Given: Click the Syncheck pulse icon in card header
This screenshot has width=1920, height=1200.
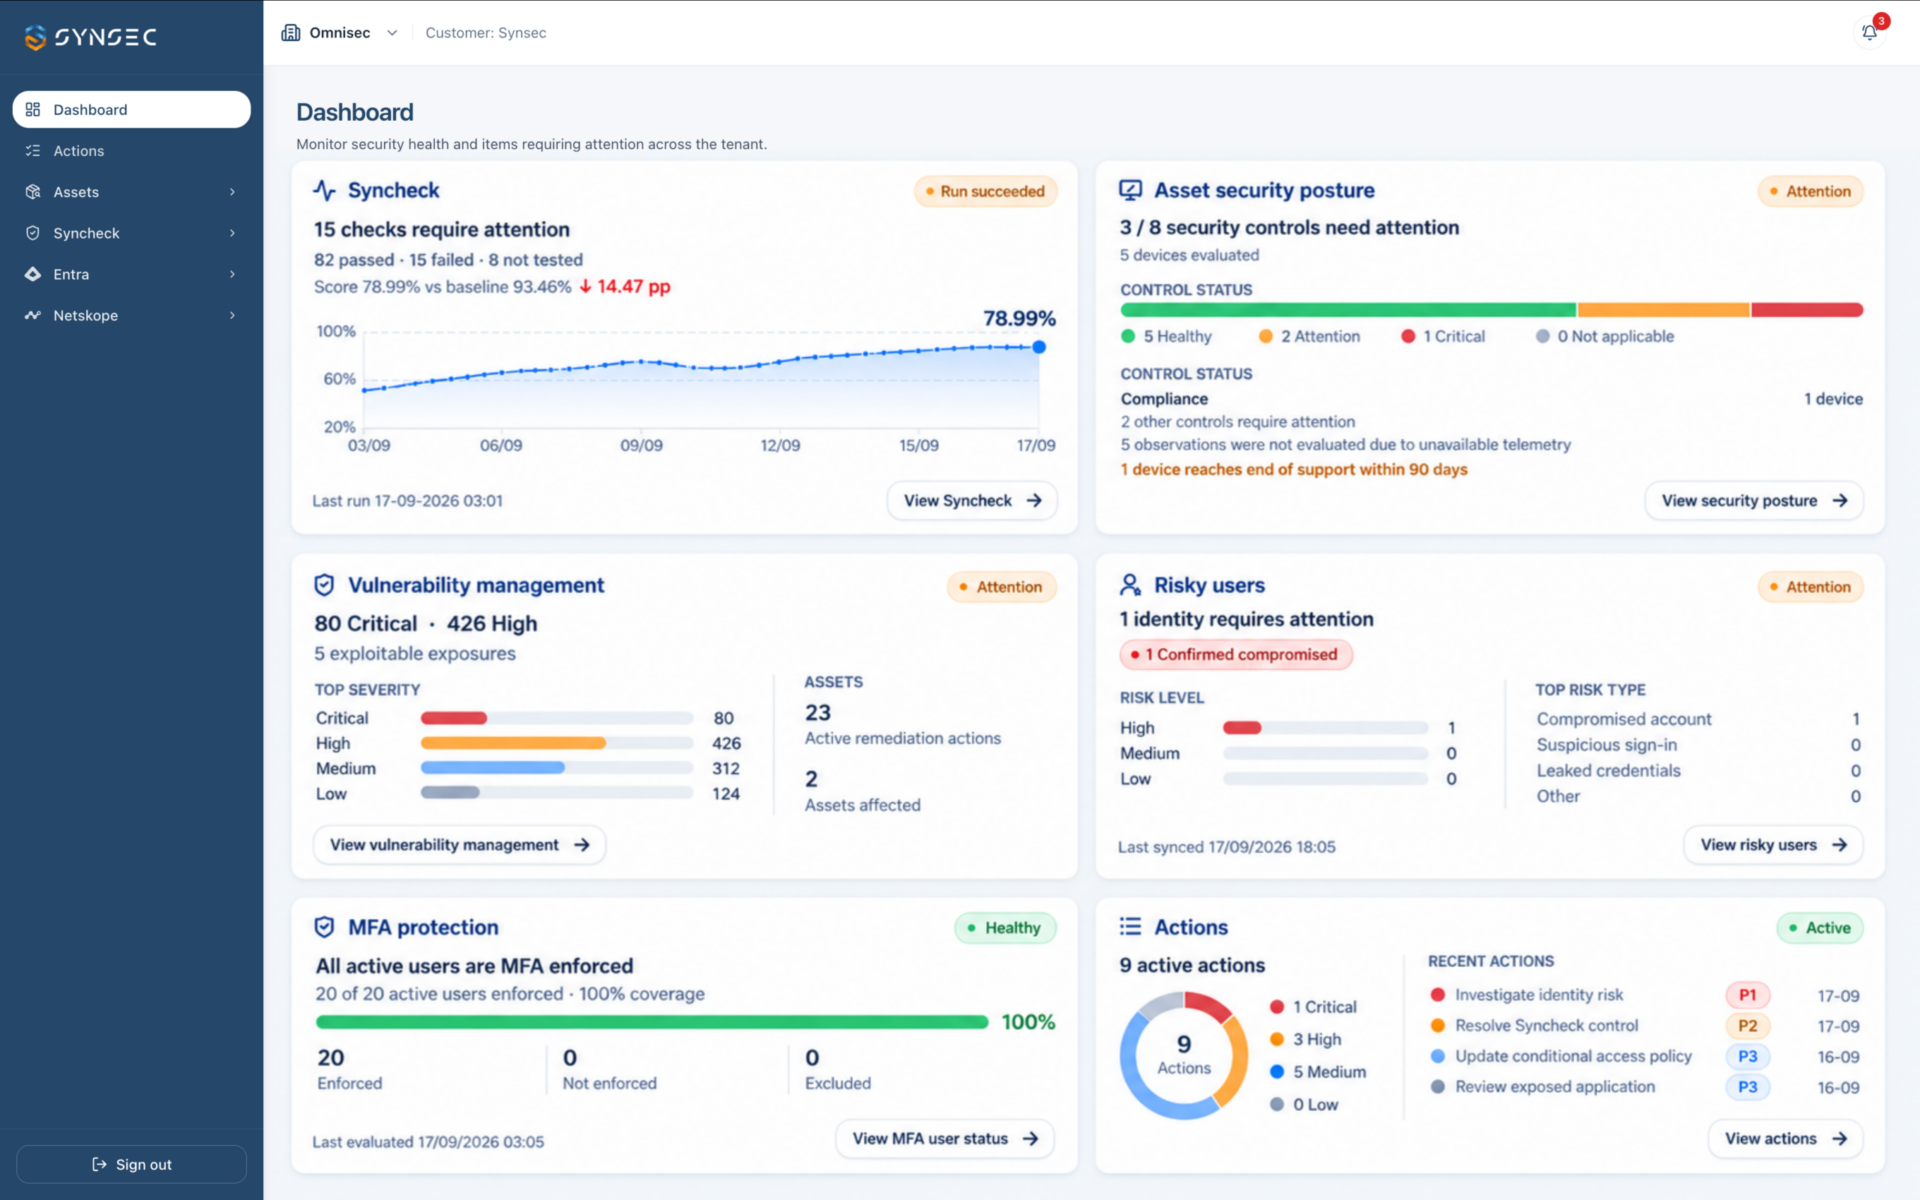Looking at the screenshot, I should pyautogui.click(x=324, y=190).
